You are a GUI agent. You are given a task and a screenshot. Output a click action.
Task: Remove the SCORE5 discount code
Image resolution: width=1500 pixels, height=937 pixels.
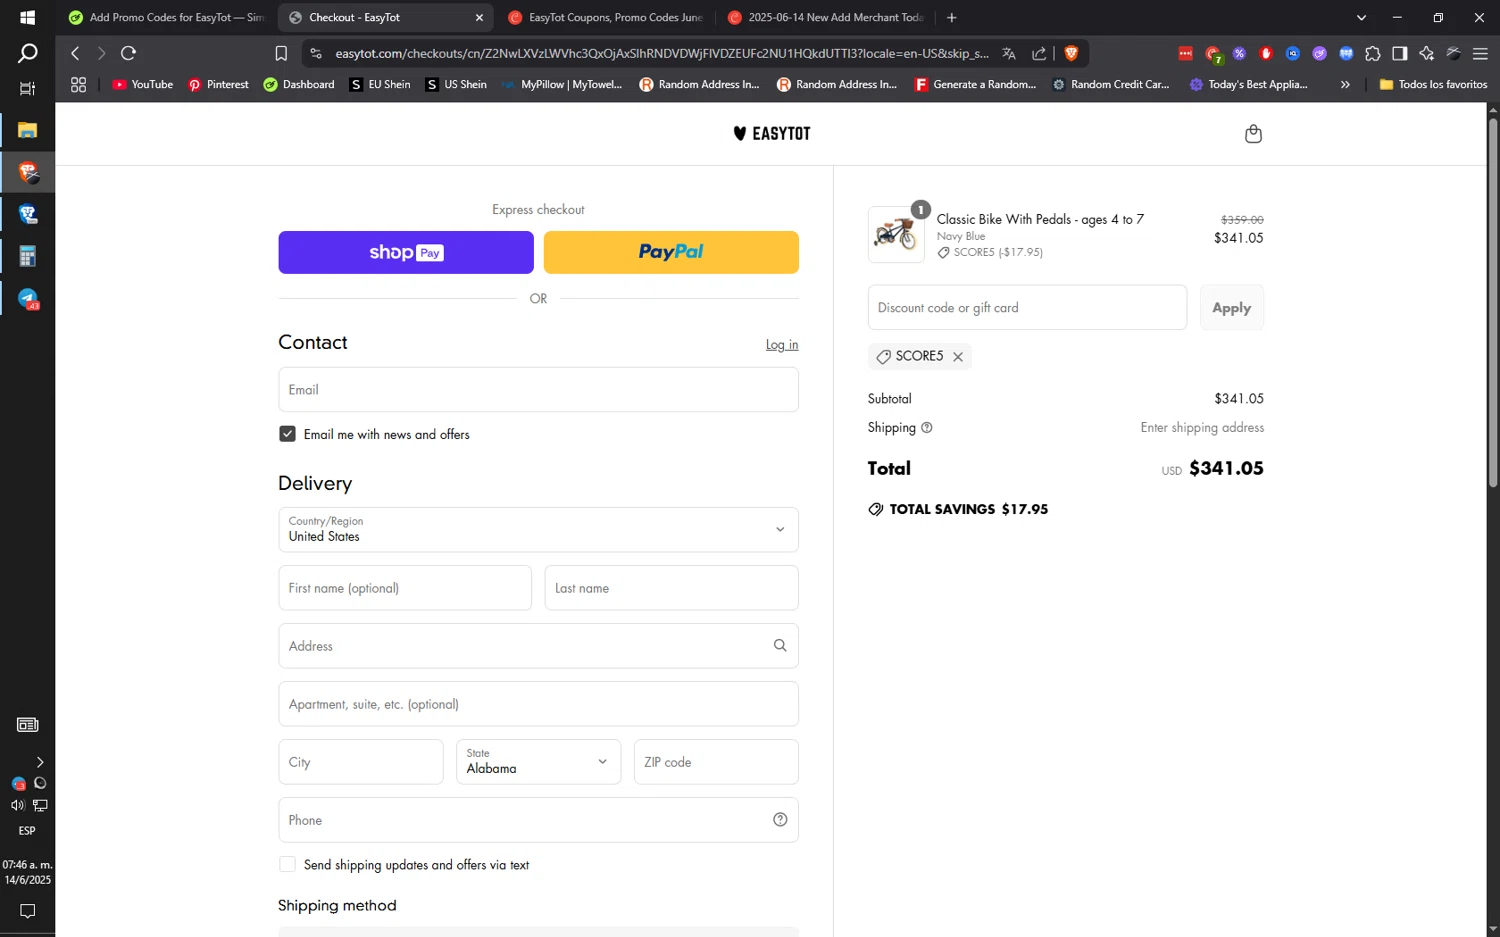(958, 357)
